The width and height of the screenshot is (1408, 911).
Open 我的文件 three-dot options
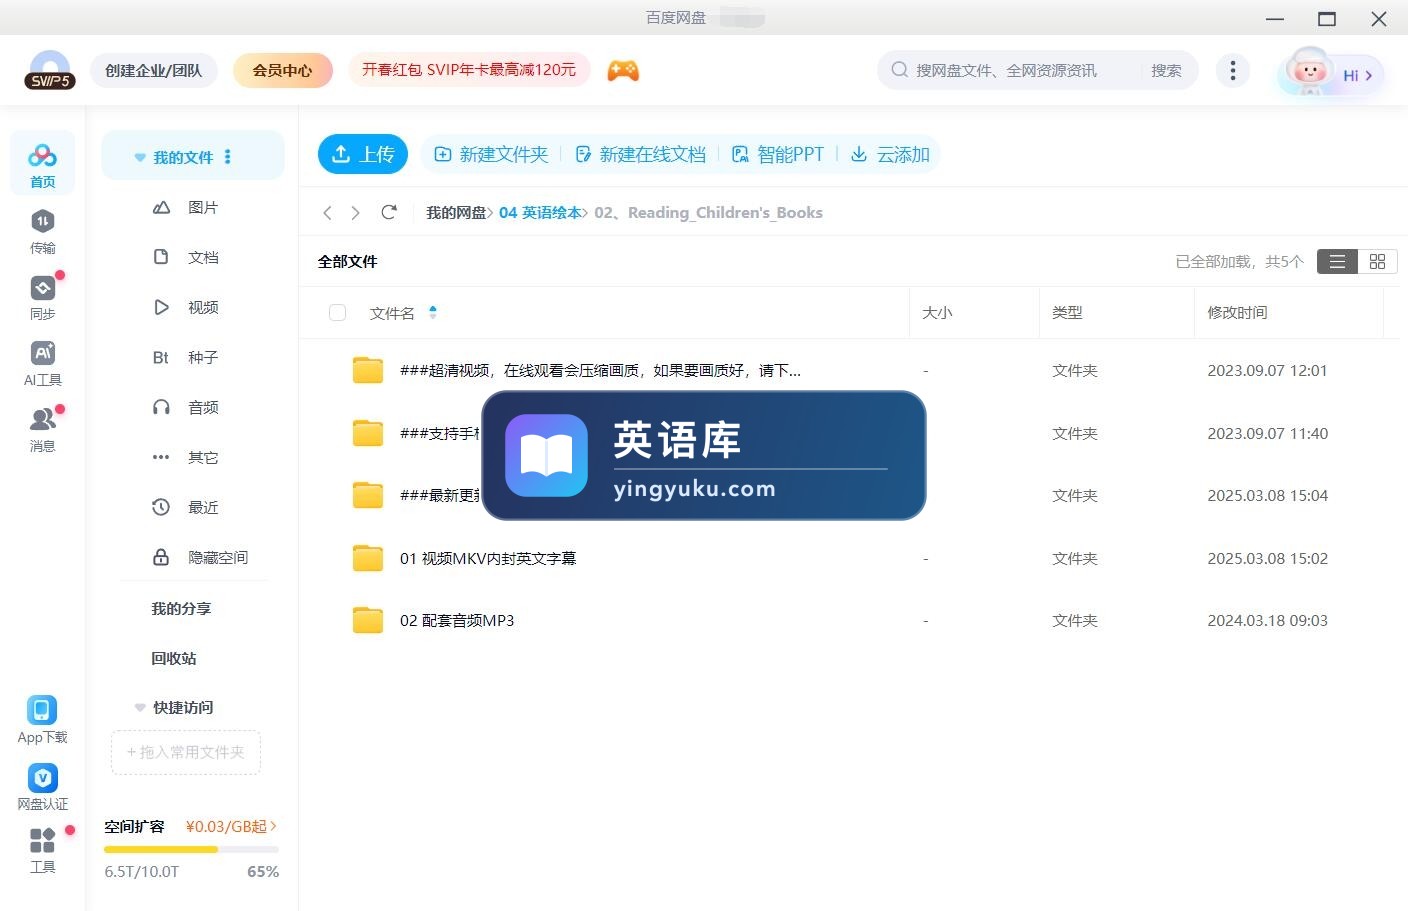tap(228, 157)
